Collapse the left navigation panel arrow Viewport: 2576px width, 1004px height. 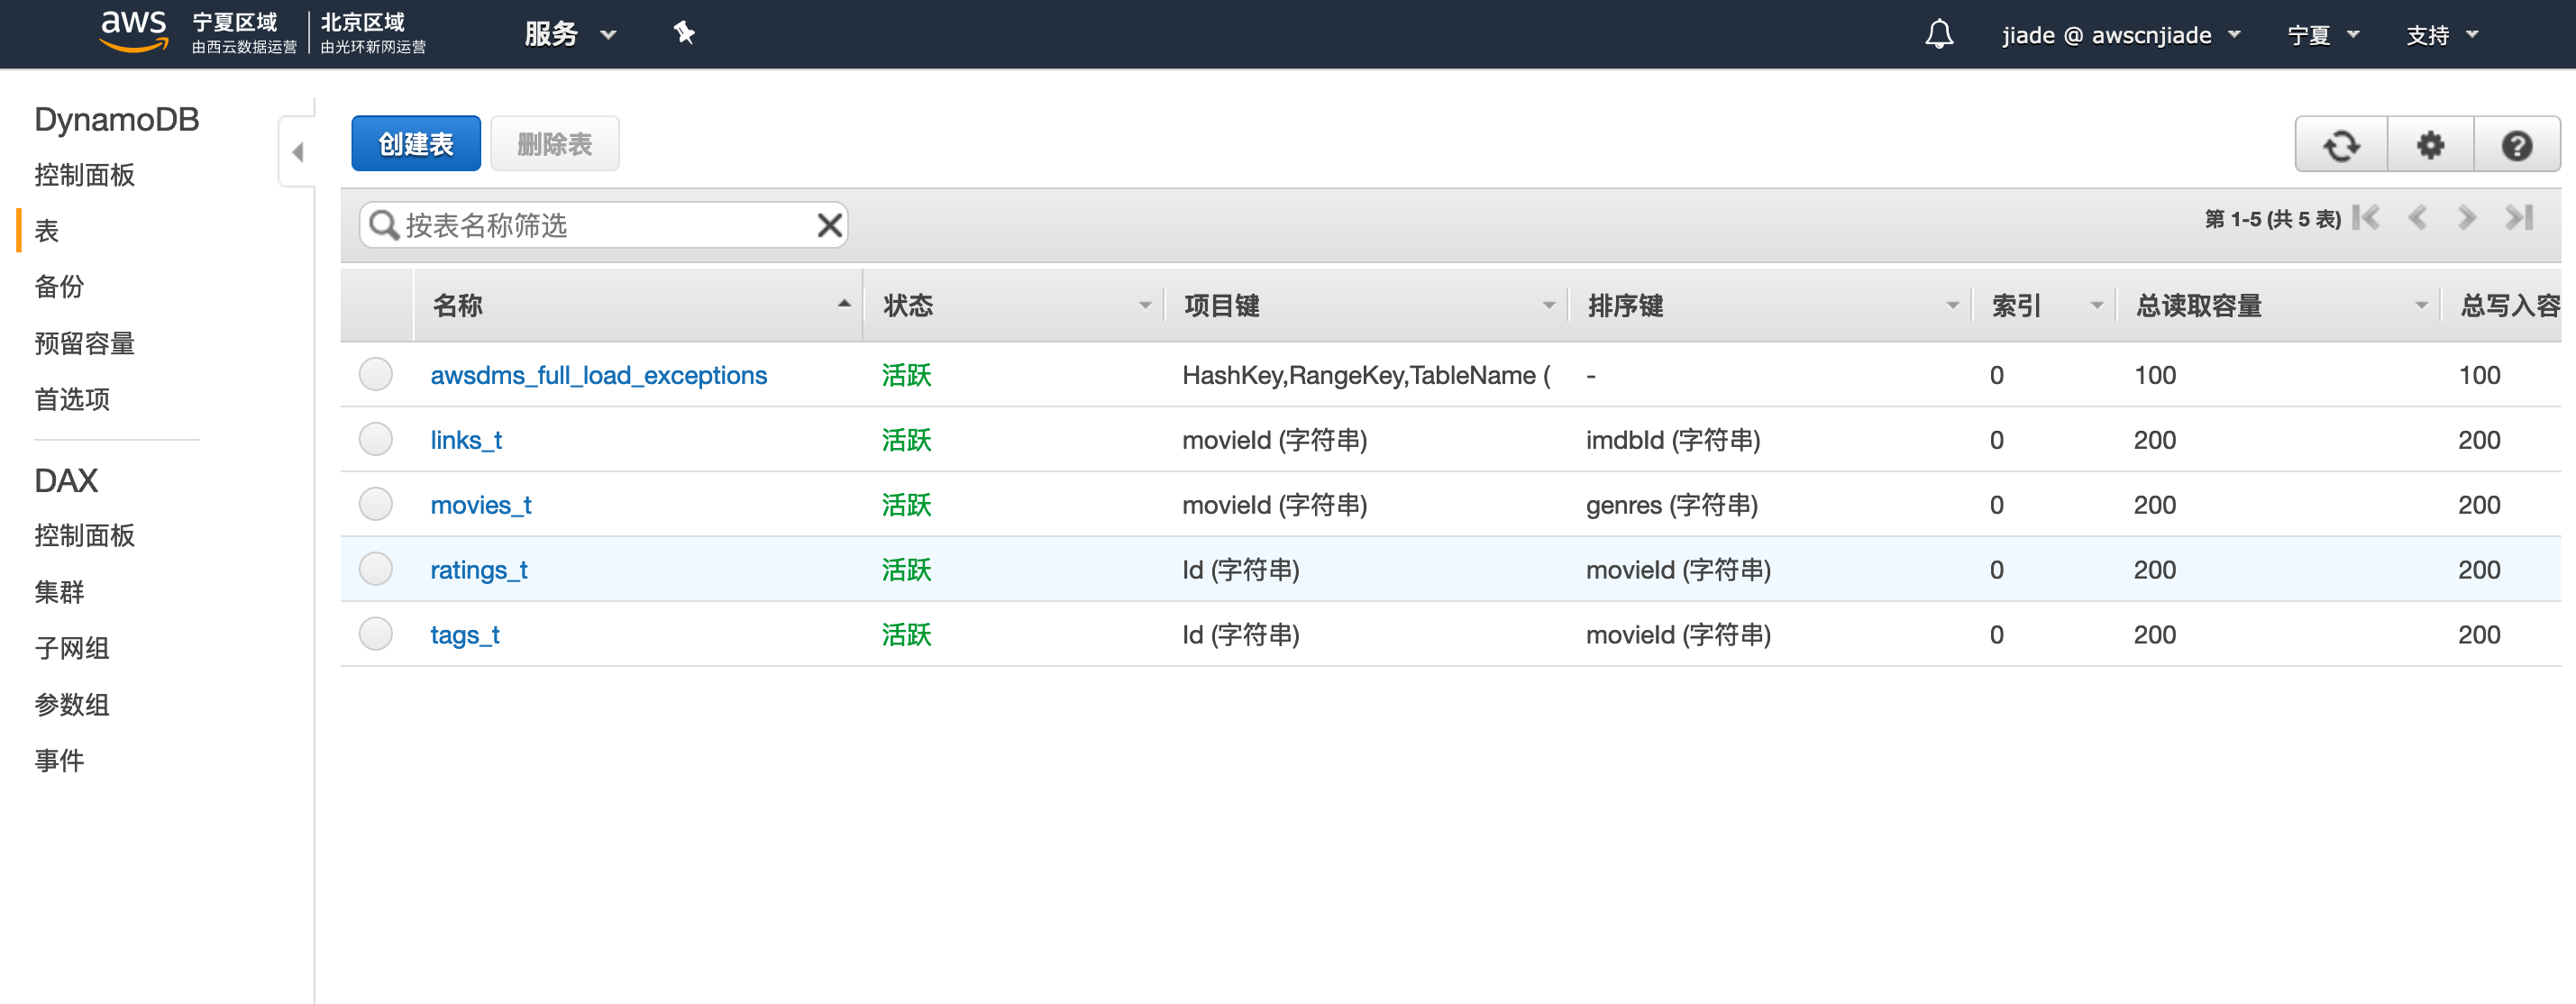pyautogui.click(x=298, y=152)
